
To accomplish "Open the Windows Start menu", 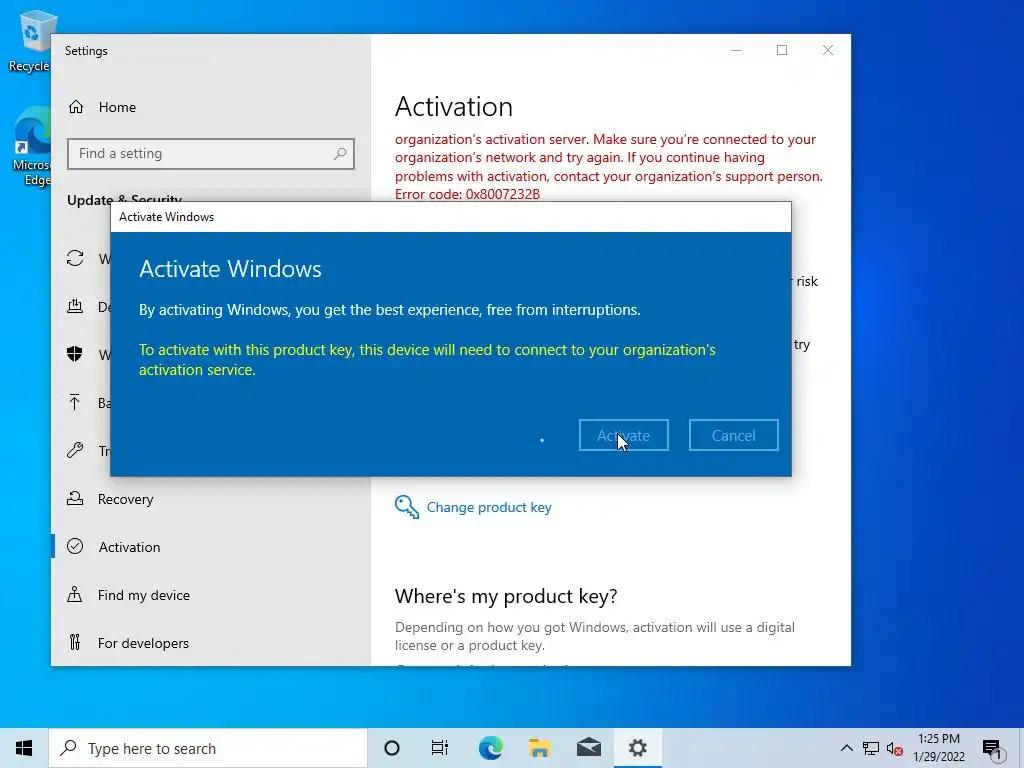I will coord(24,748).
